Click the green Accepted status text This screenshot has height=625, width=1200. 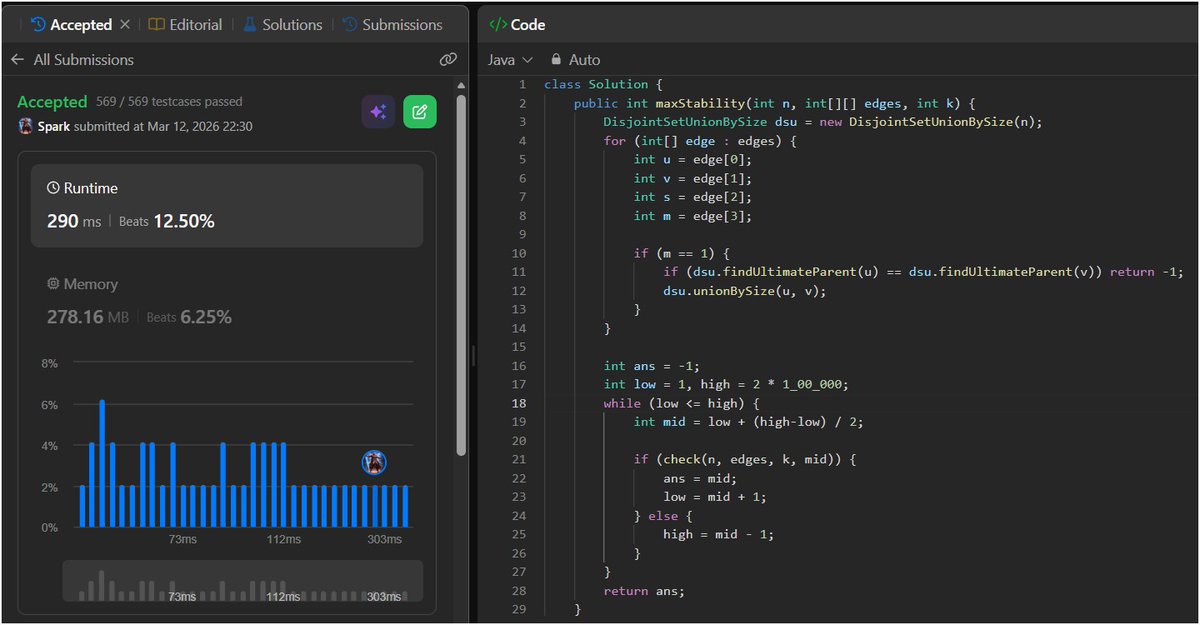pyautogui.click(x=53, y=102)
